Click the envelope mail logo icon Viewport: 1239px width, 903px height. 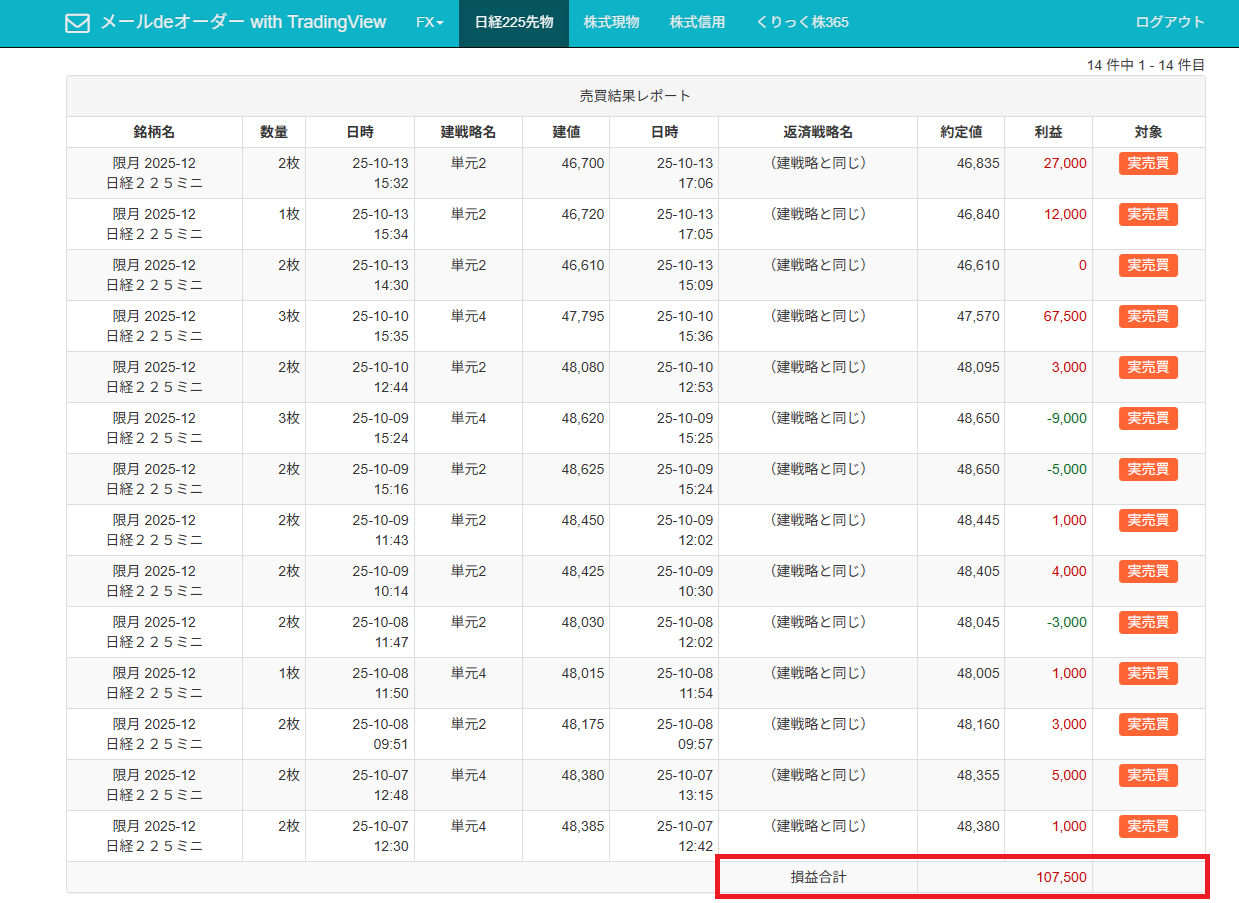pos(77,23)
